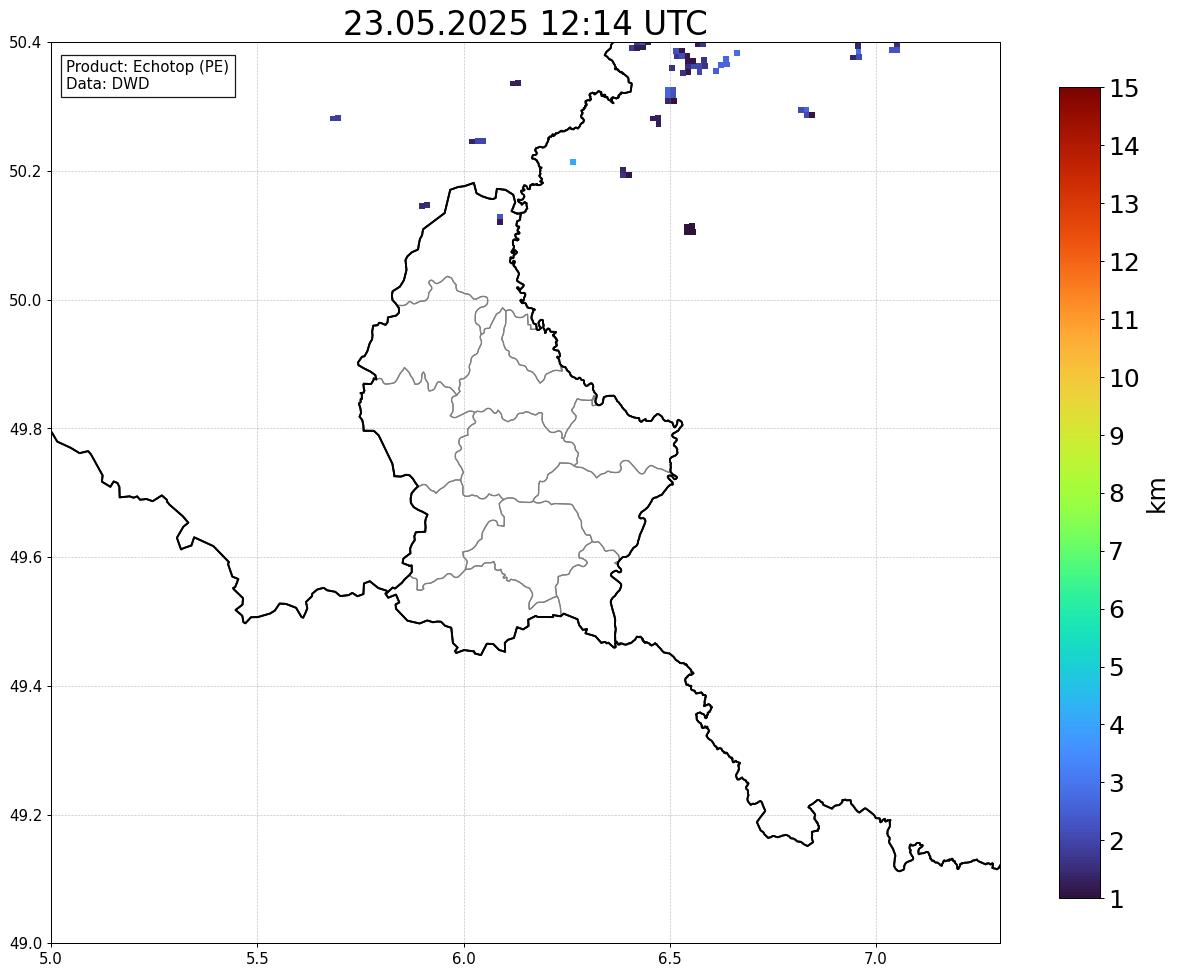Click the latitude axis label '49.2'
Image resolution: width=1178 pixels, height=976 pixels.
click(x=26, y=815)
